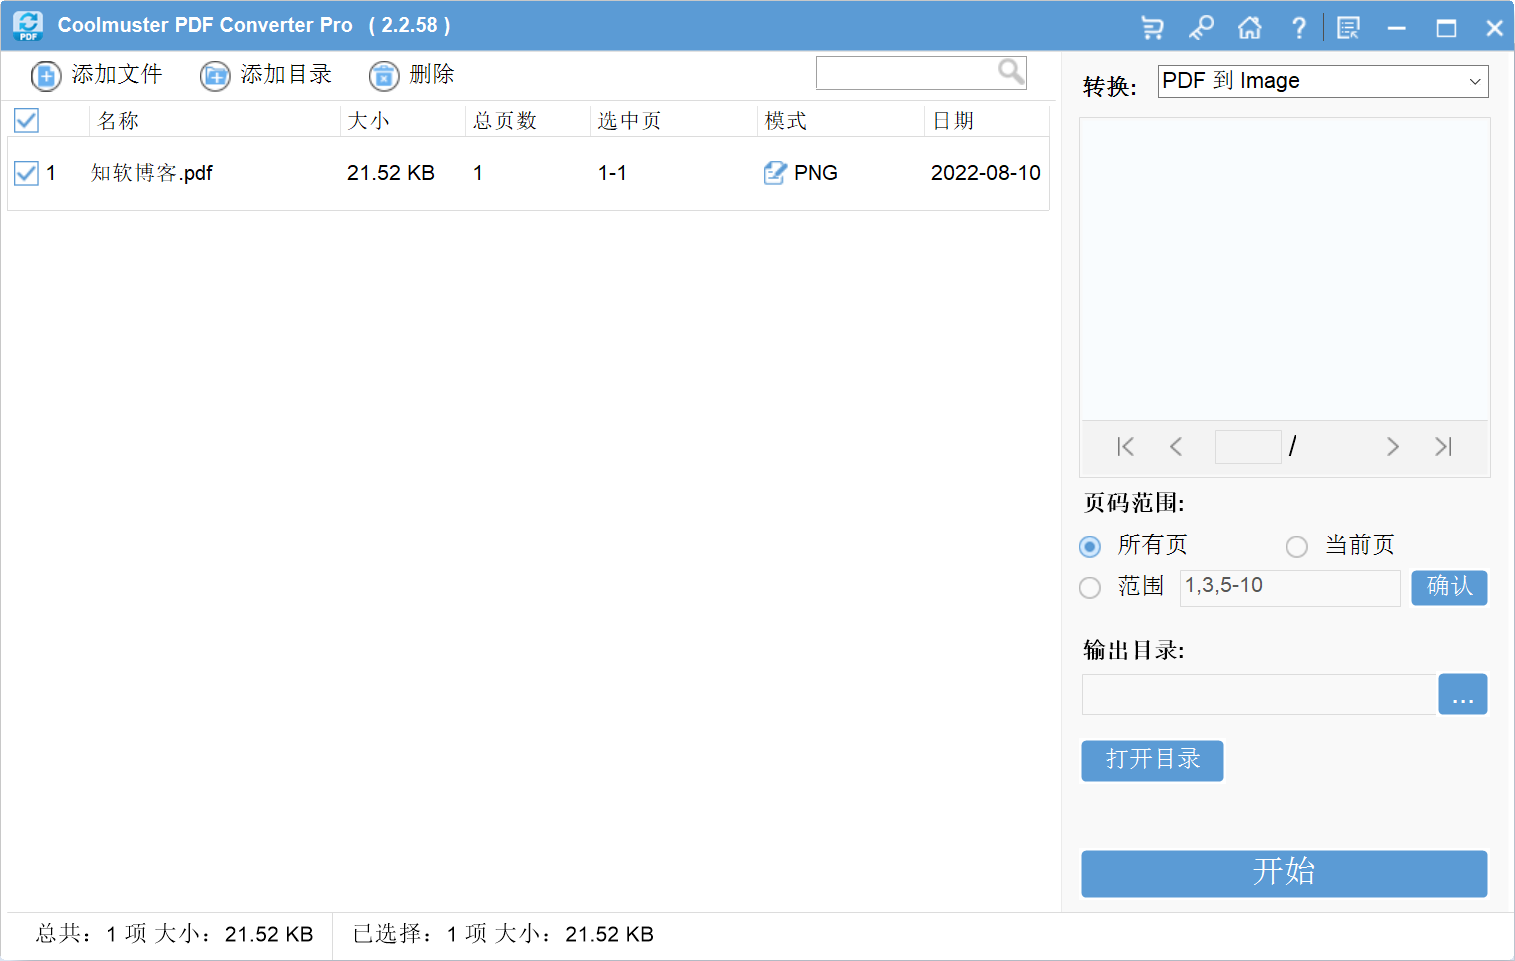Click the 模式 column header

(x=785, y=121)
